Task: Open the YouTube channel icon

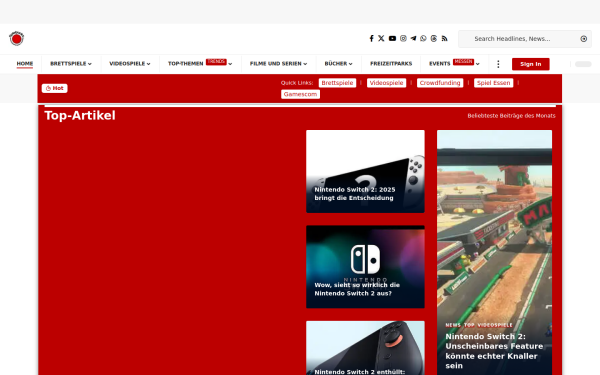Action: tap(392, 38)
